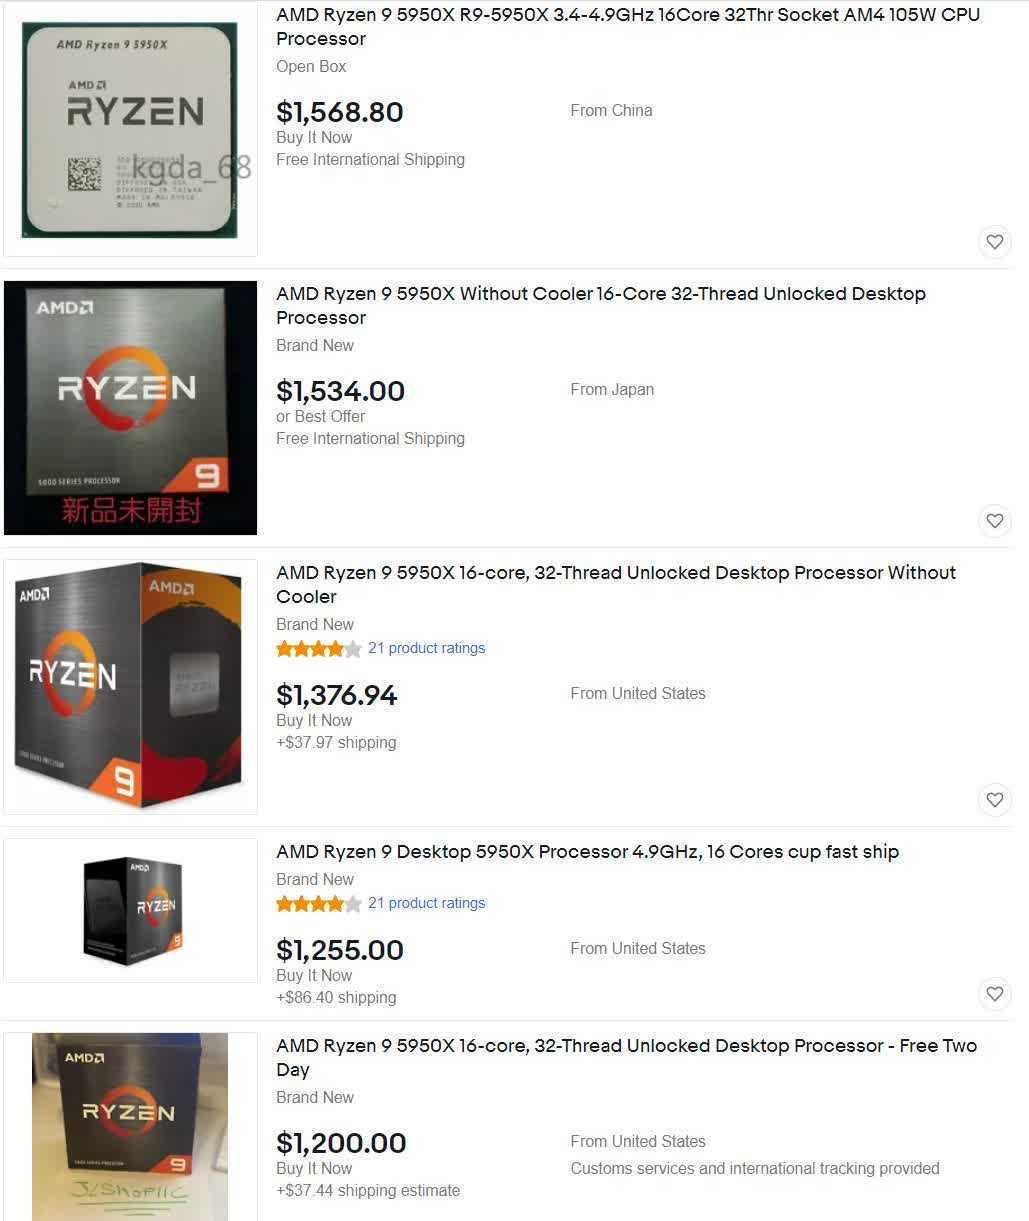The height and width of the screenshot is (1221, 1029).
Task: Open 'Without Cooler 16-Core 32-Thread' Japan listing title
Action: (x=600, y=305)
